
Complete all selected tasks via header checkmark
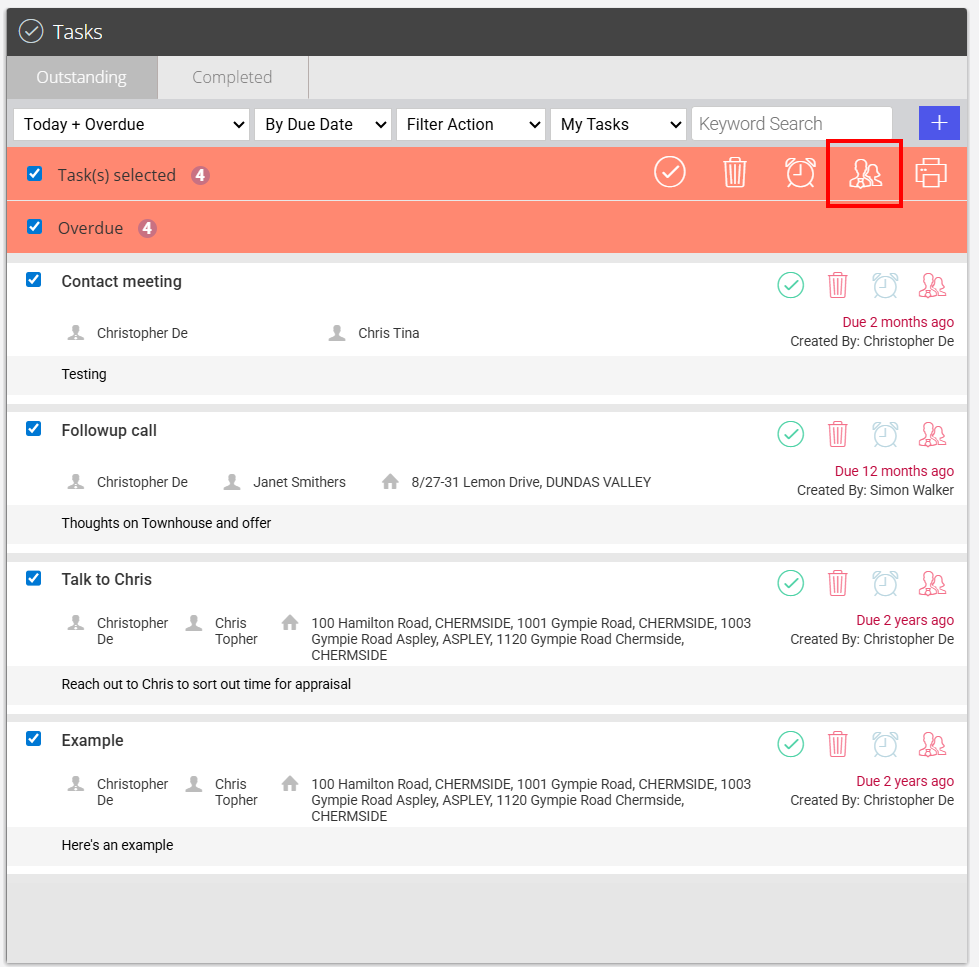coord(669,172)
